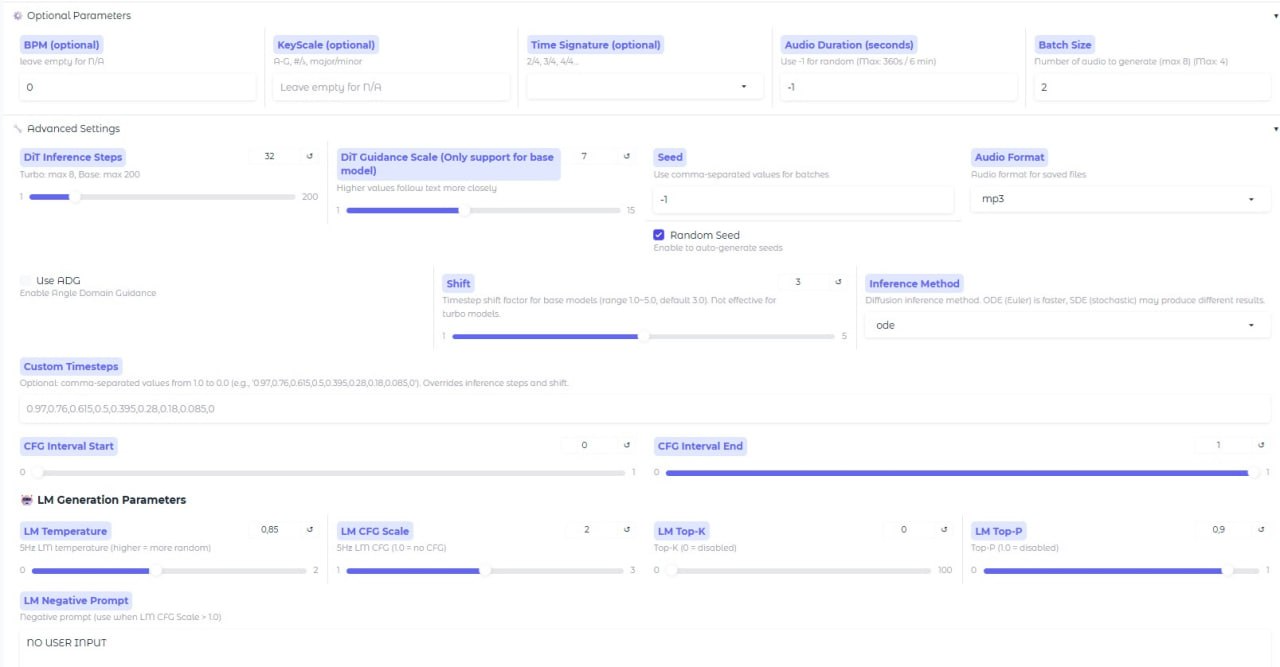Adjust the DiT Guidance Scale slider
Viewport: 1280px width, 667px height.
coord(483,210)
